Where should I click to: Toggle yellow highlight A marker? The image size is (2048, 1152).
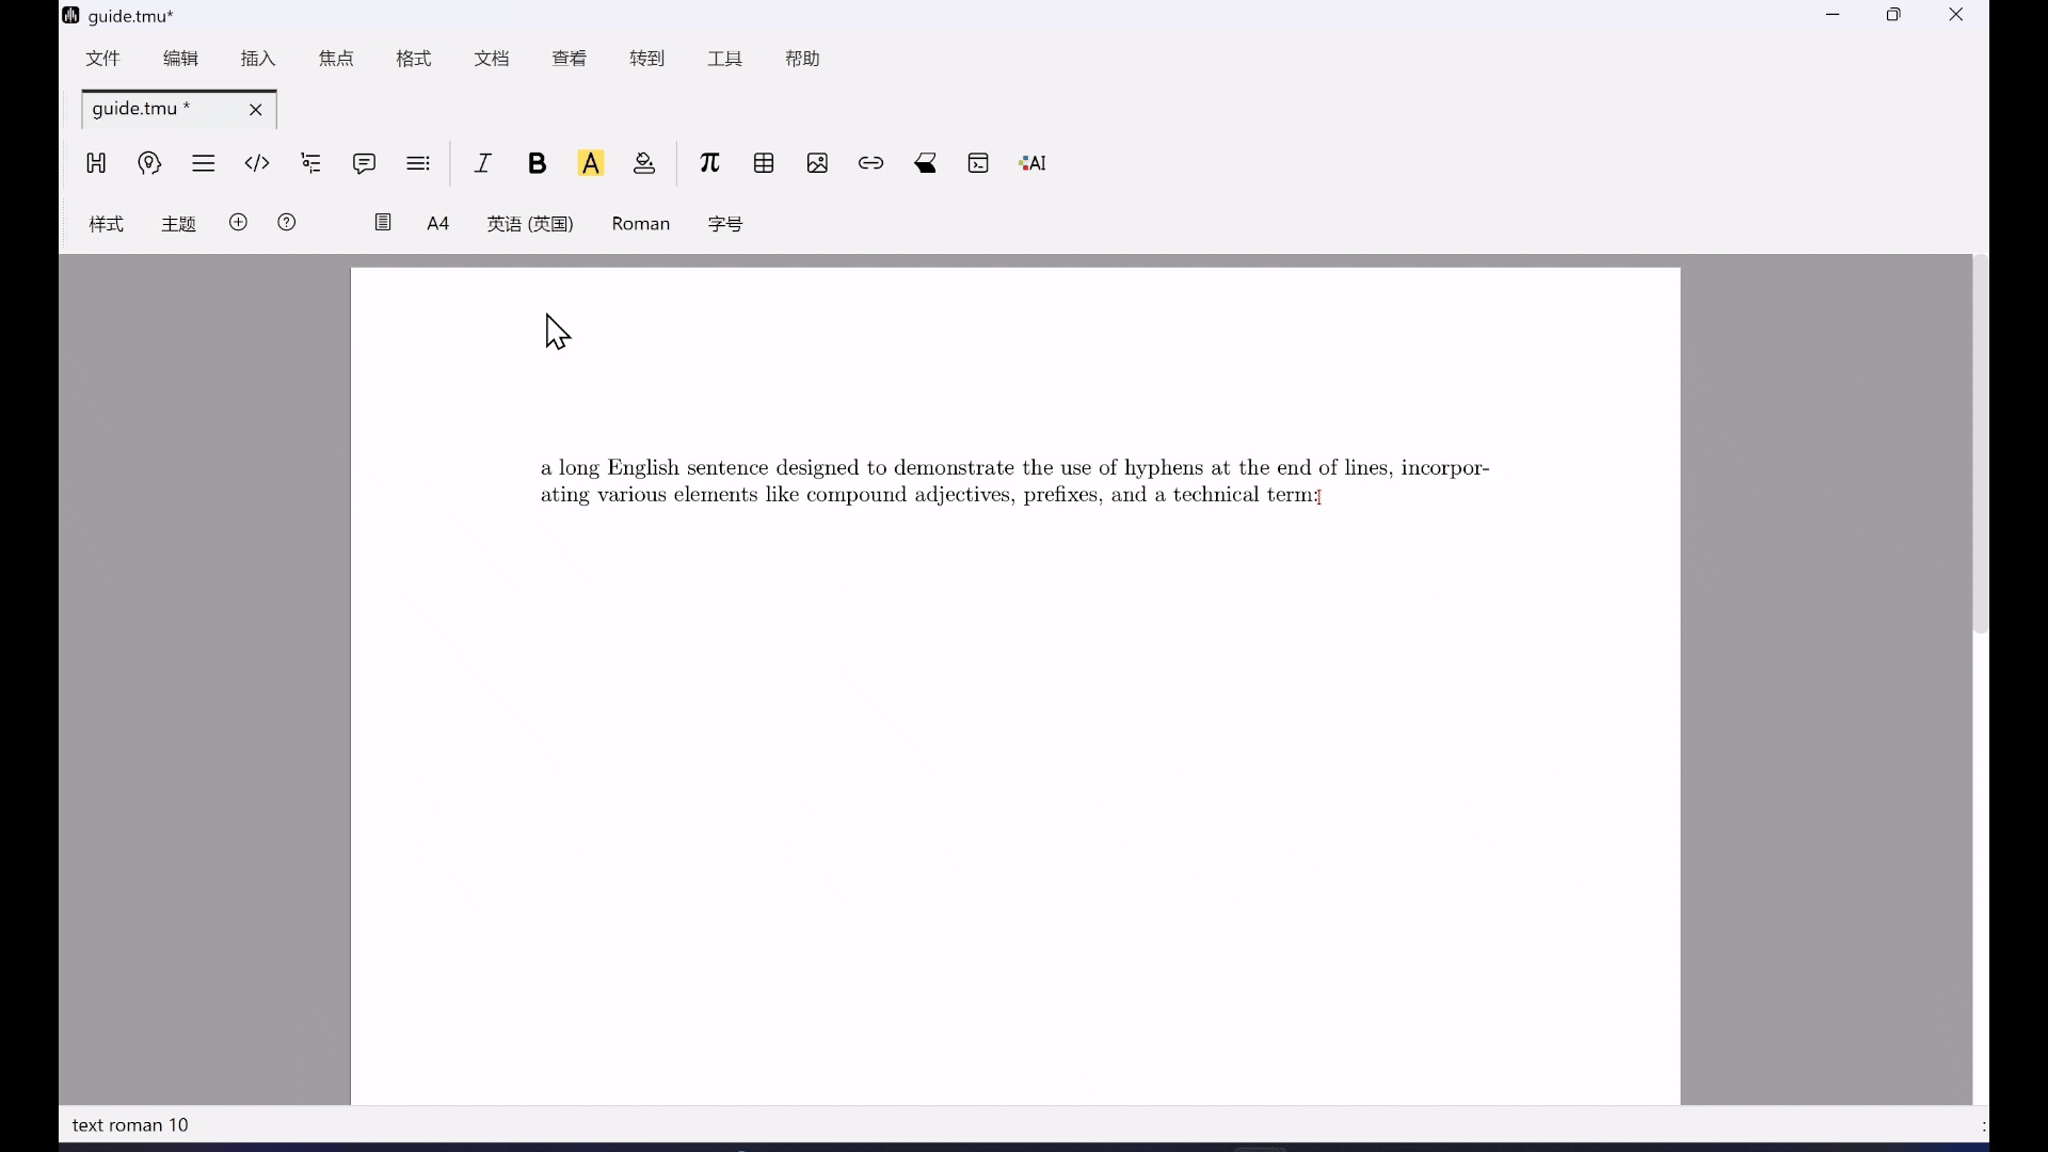[591, 163]
